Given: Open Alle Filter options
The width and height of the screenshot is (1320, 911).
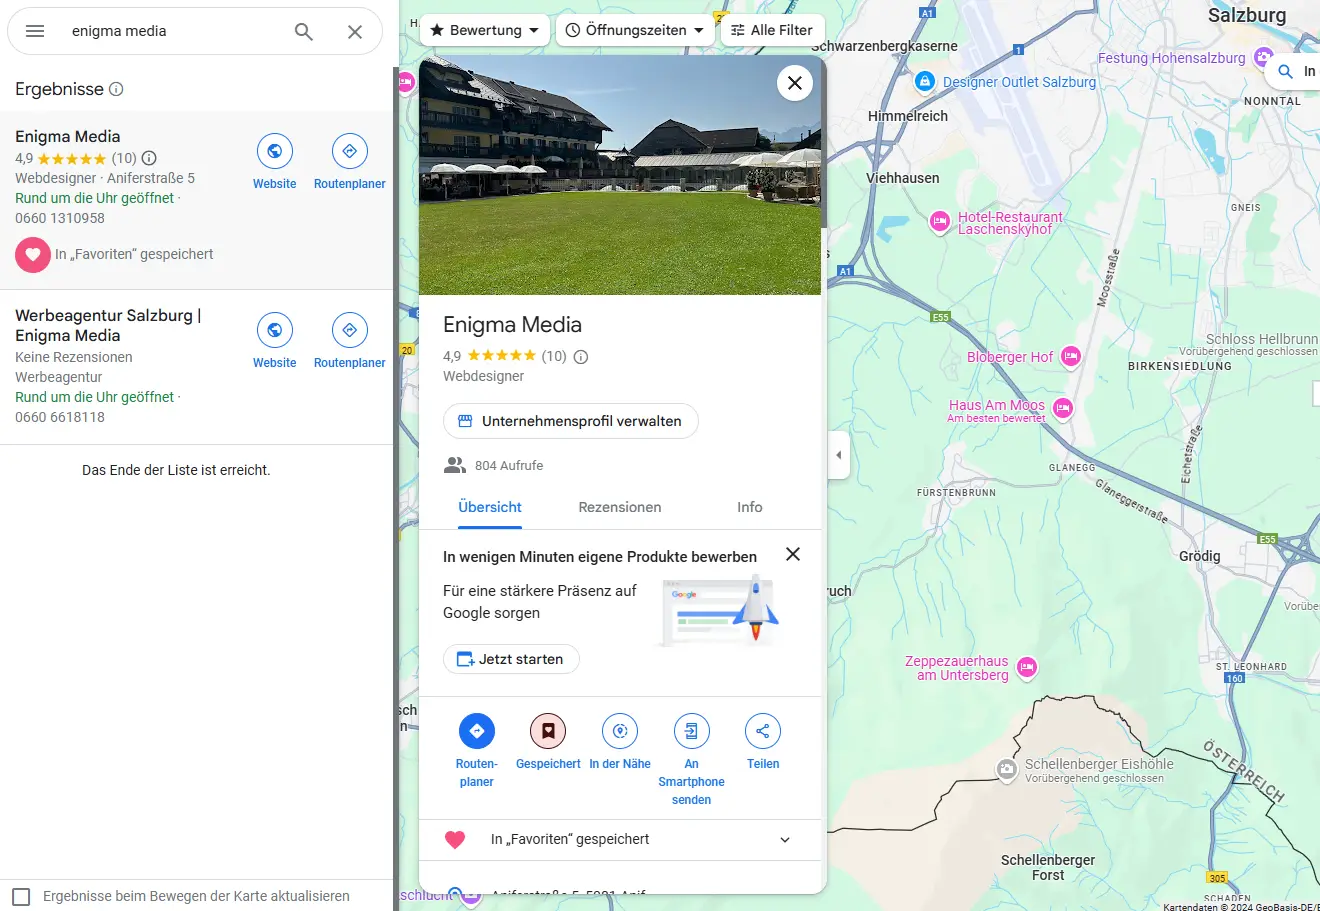Looking at the screenshot, I should tap(772, 30).
